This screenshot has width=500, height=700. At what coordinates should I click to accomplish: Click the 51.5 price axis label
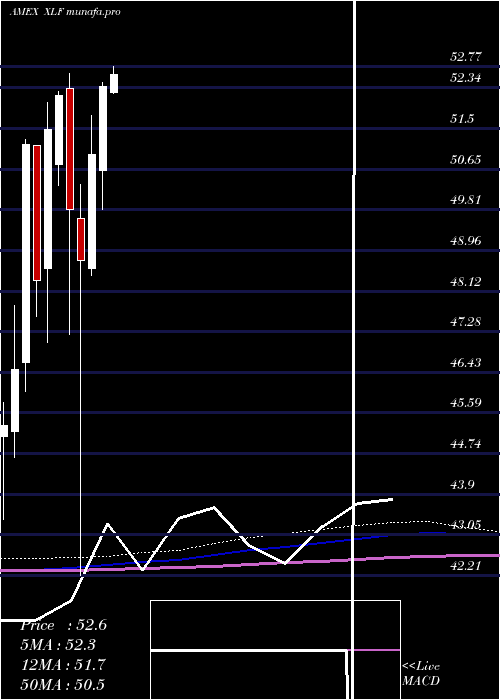[x=462, y=119]
